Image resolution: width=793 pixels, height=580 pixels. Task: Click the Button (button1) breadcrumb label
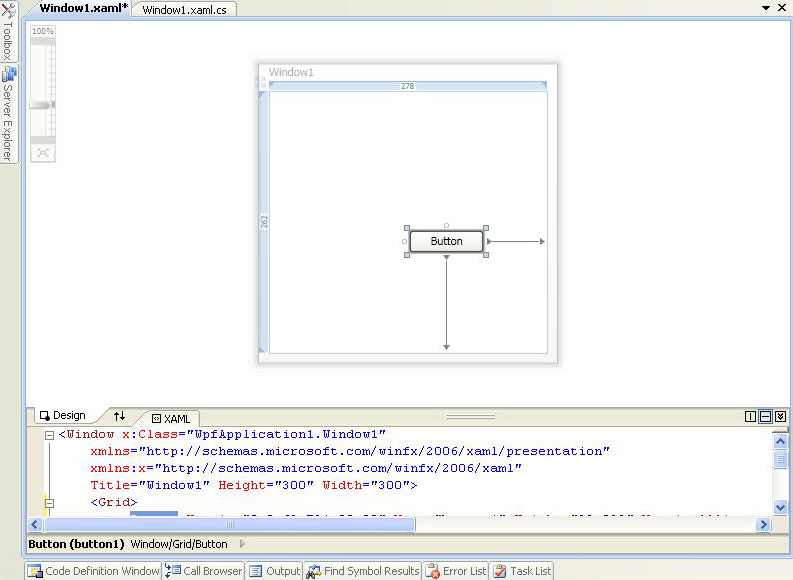click(76, 544)
